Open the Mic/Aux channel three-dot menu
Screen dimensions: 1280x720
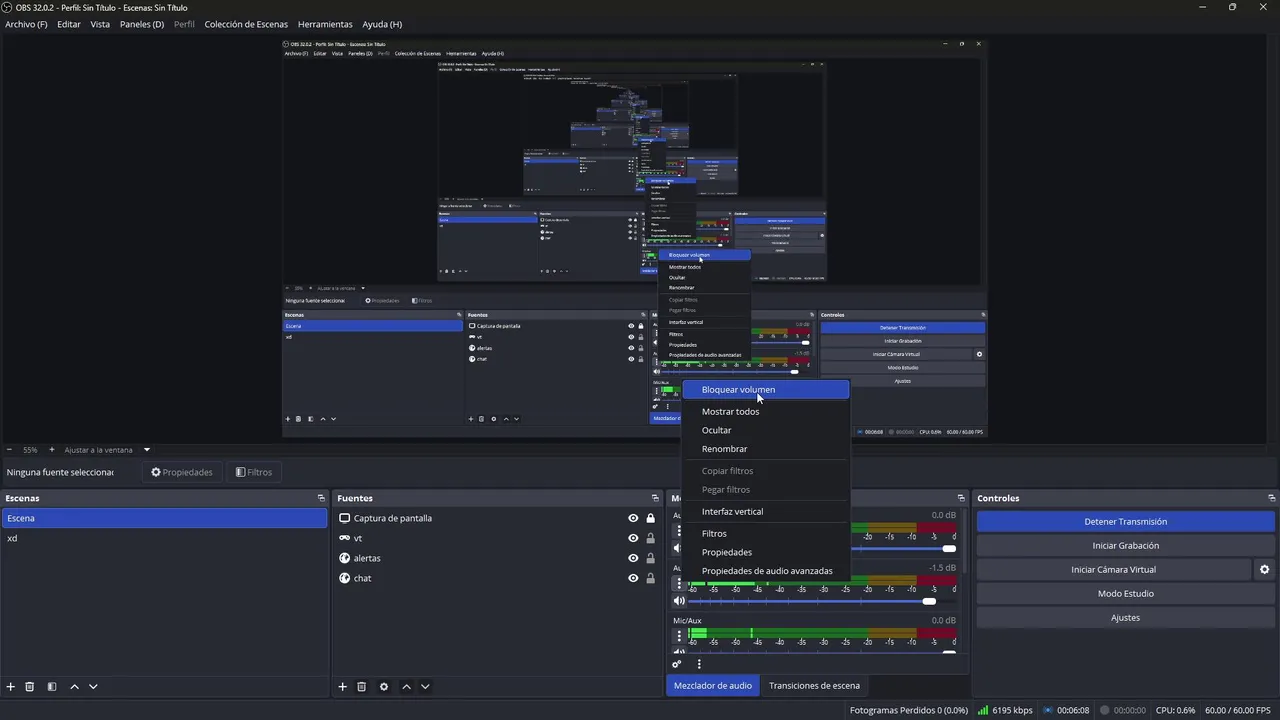679,636
